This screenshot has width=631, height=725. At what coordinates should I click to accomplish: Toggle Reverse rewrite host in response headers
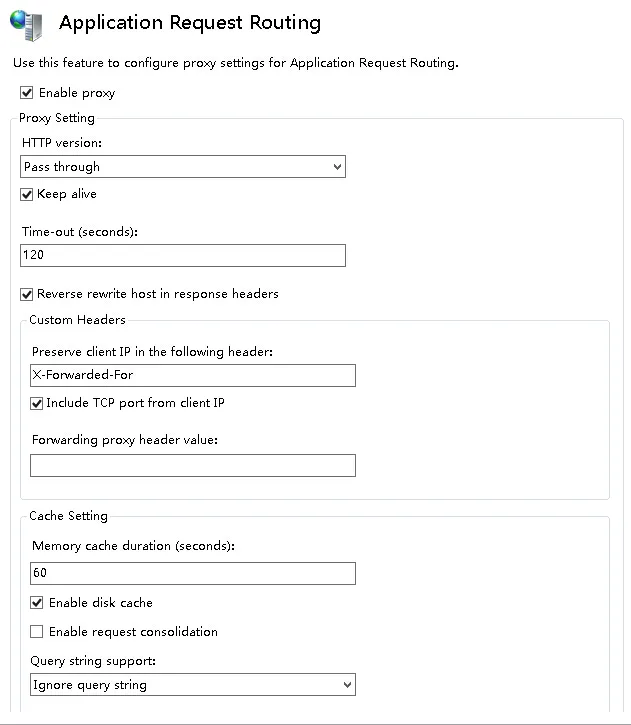click(27, 294)
